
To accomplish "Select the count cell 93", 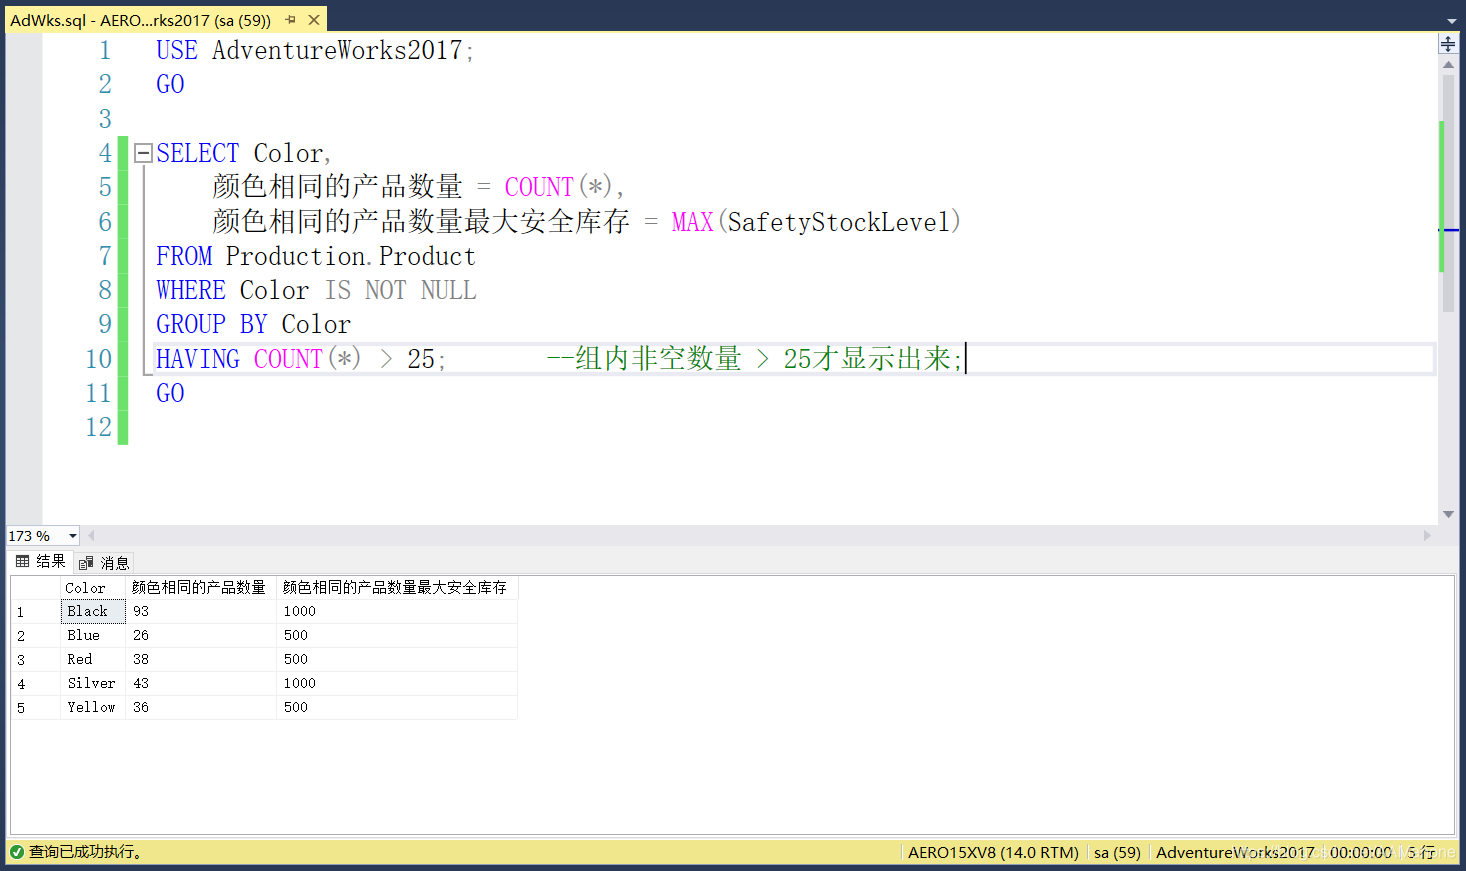I will [x=201, y=611].
